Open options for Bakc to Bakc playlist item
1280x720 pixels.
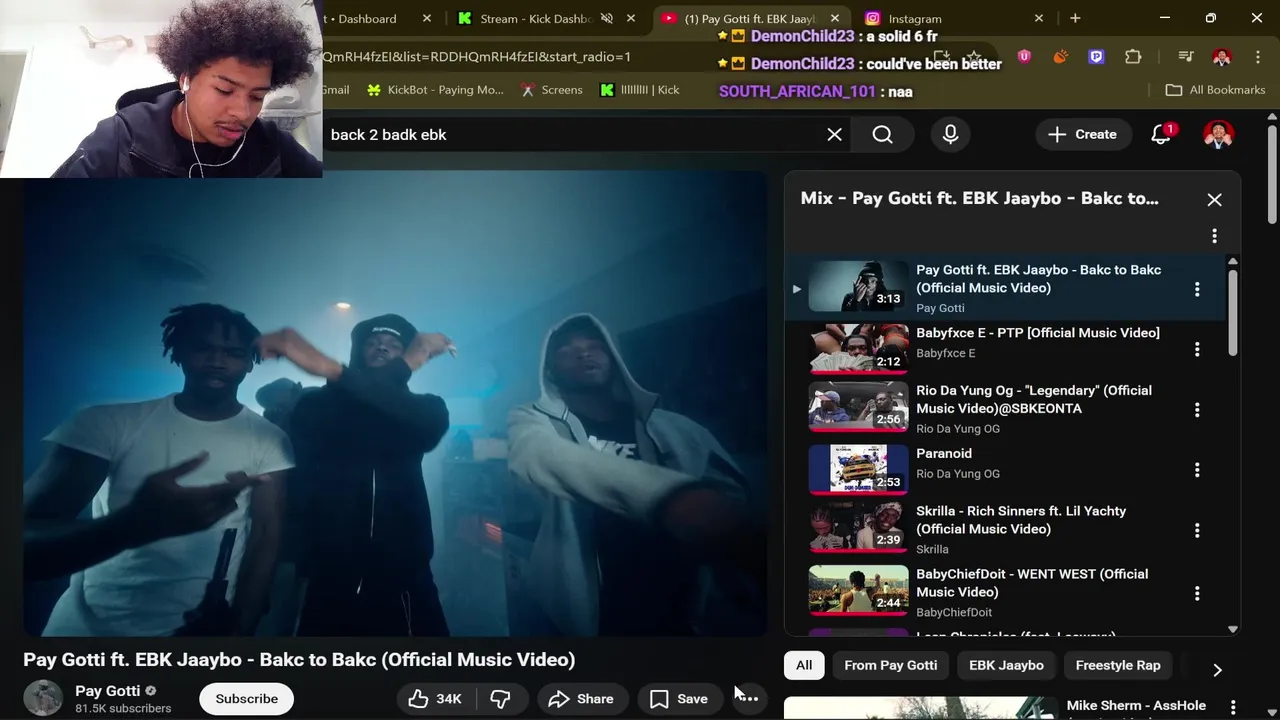[x=1197, y=289]
